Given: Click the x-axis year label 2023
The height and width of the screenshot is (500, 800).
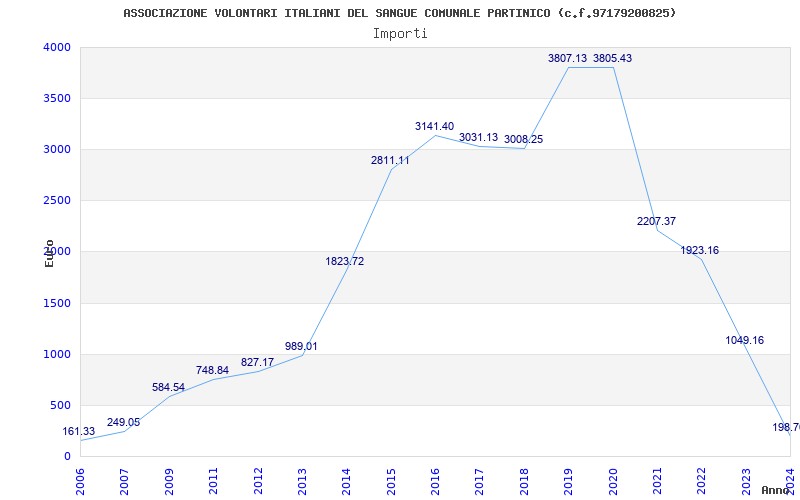Looking at the screenshot, I should (x=746, y=481).
